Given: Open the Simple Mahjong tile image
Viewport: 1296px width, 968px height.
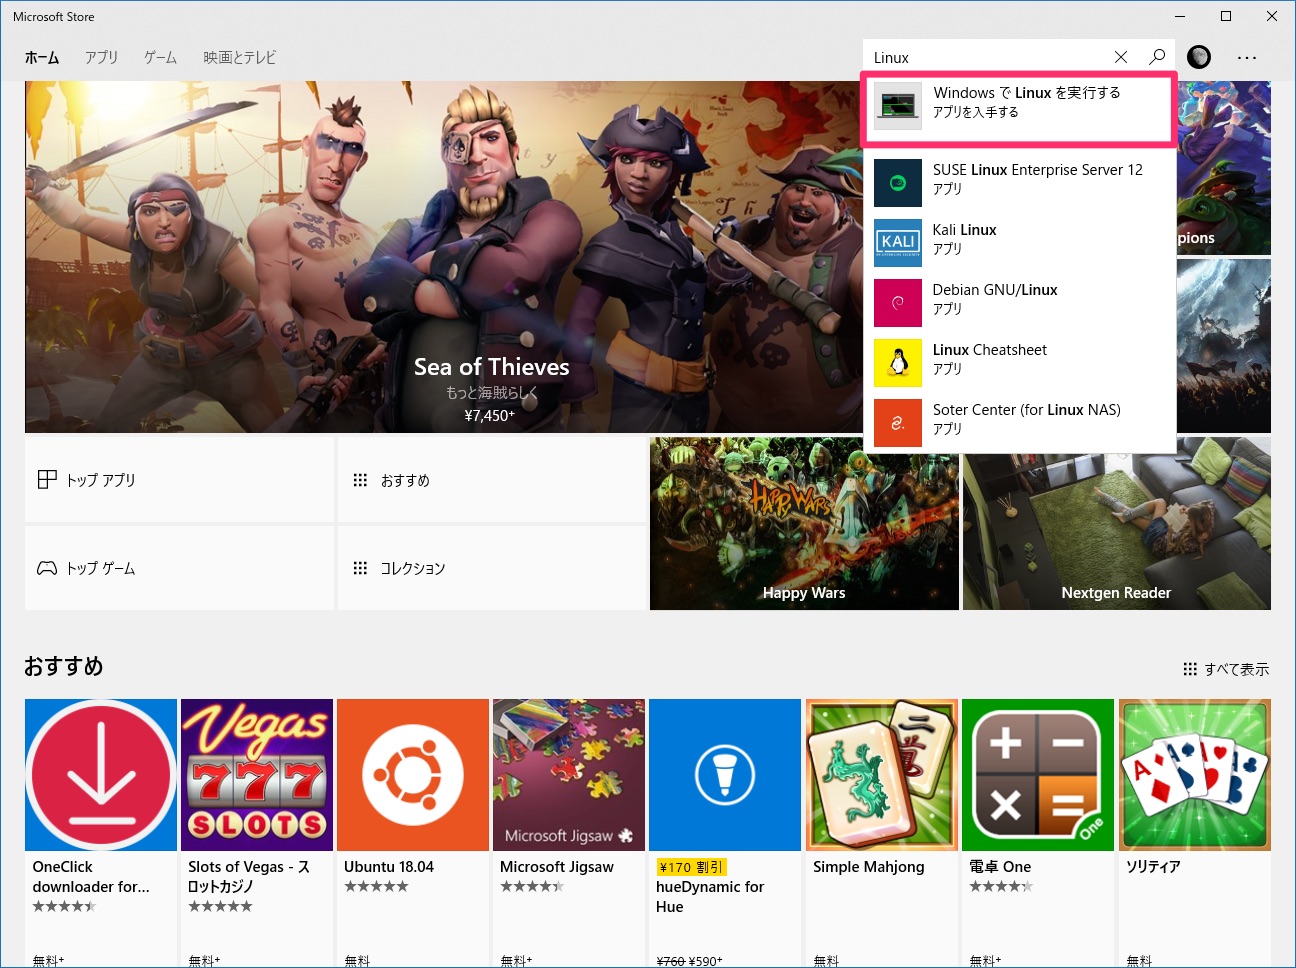Looking at the screenshot, I should pos(881,775).
